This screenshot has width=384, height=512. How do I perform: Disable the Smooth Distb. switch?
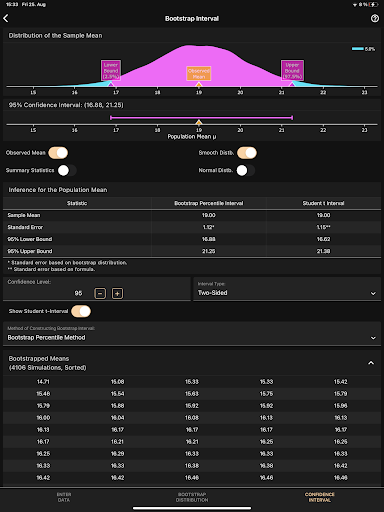point(247,153)
